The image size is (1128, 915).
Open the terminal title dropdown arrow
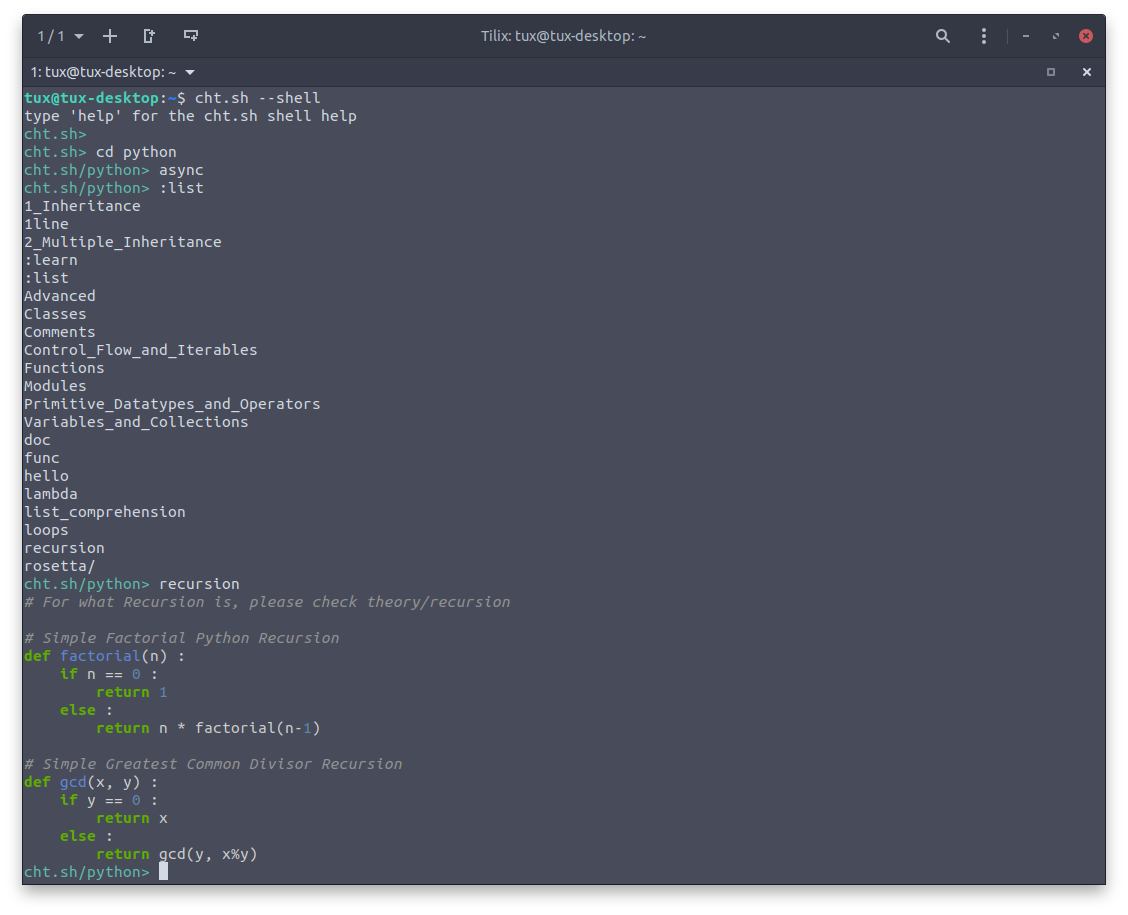(190, 72)
